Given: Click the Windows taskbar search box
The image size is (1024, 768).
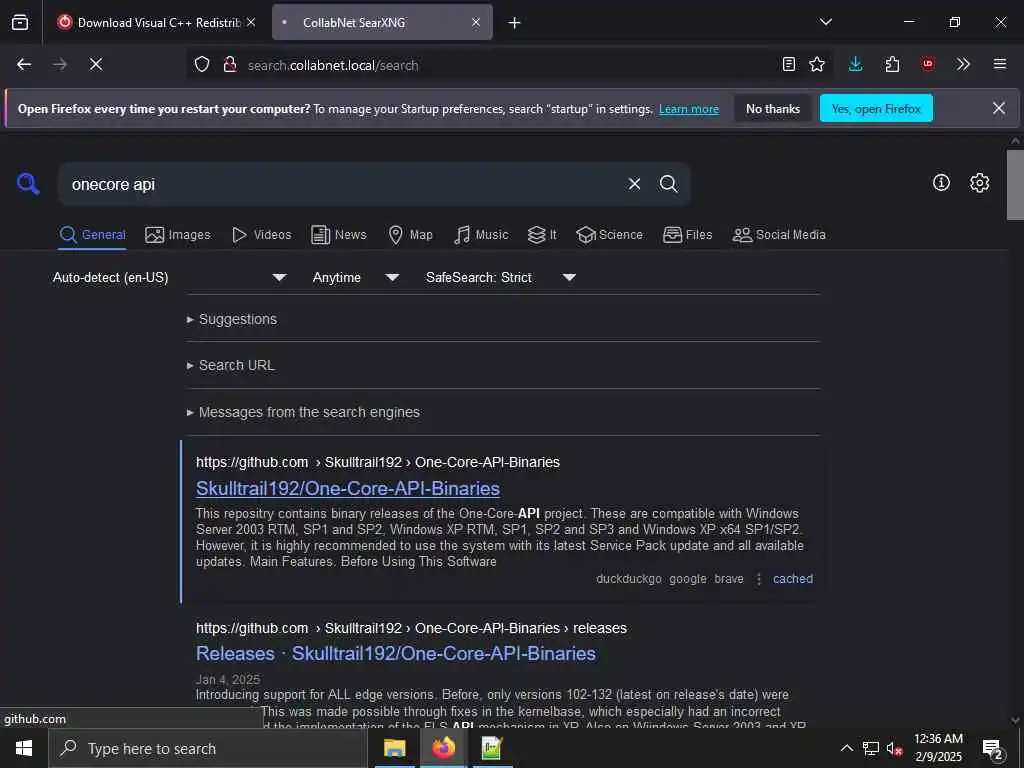Looking at the screenshot, I should tap(208, 748).
